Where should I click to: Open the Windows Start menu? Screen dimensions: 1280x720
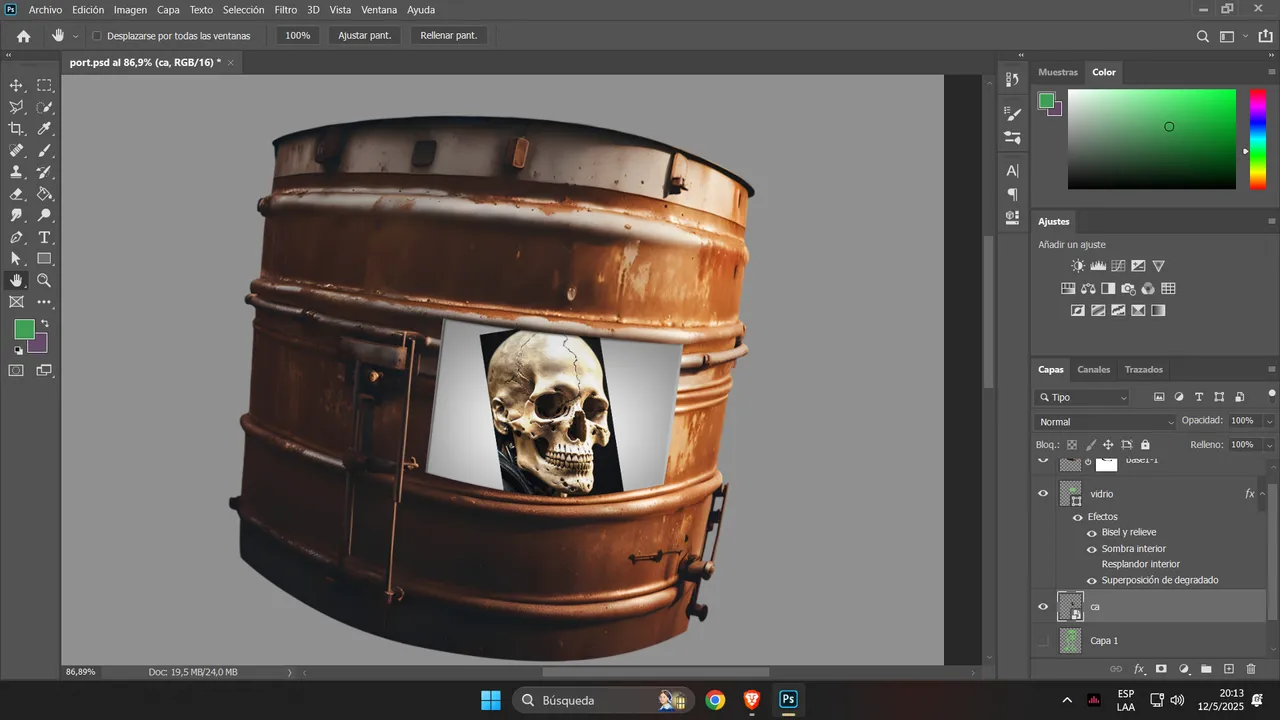pos(491,700)
